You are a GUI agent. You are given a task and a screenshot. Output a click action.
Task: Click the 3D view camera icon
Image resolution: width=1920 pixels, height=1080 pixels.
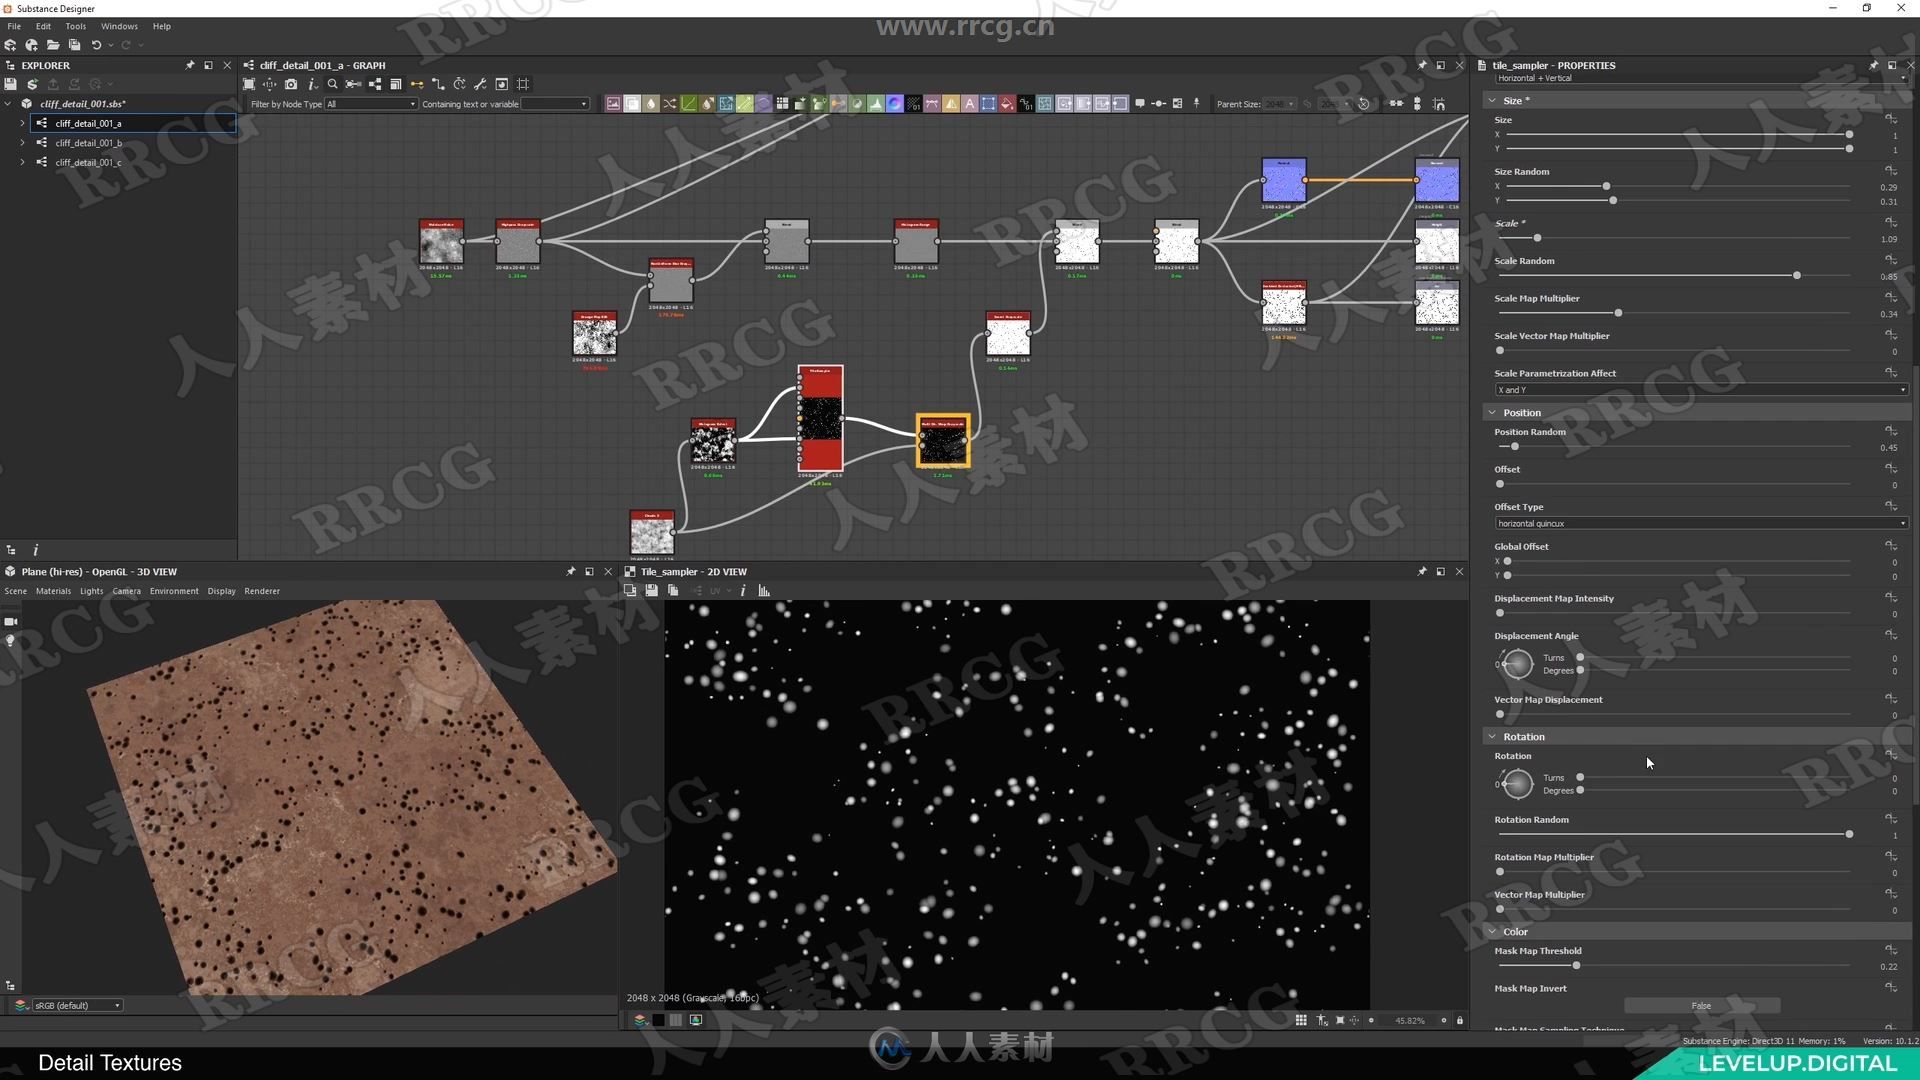coord(11,622)
